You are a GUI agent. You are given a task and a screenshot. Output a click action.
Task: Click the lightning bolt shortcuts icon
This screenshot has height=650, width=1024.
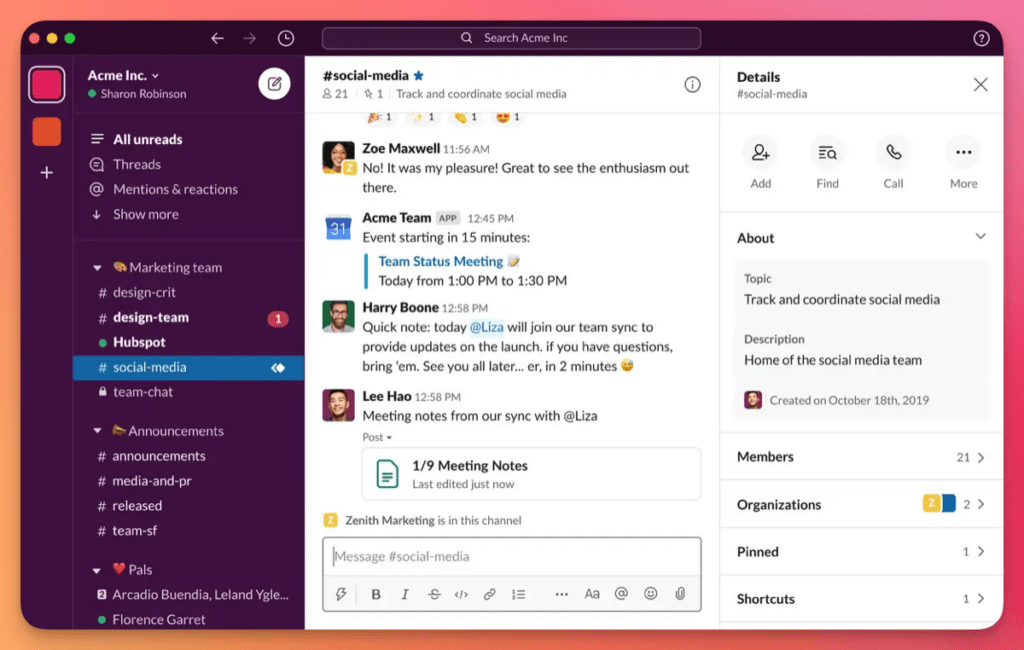pyautogui.click(x=341, y=593)
